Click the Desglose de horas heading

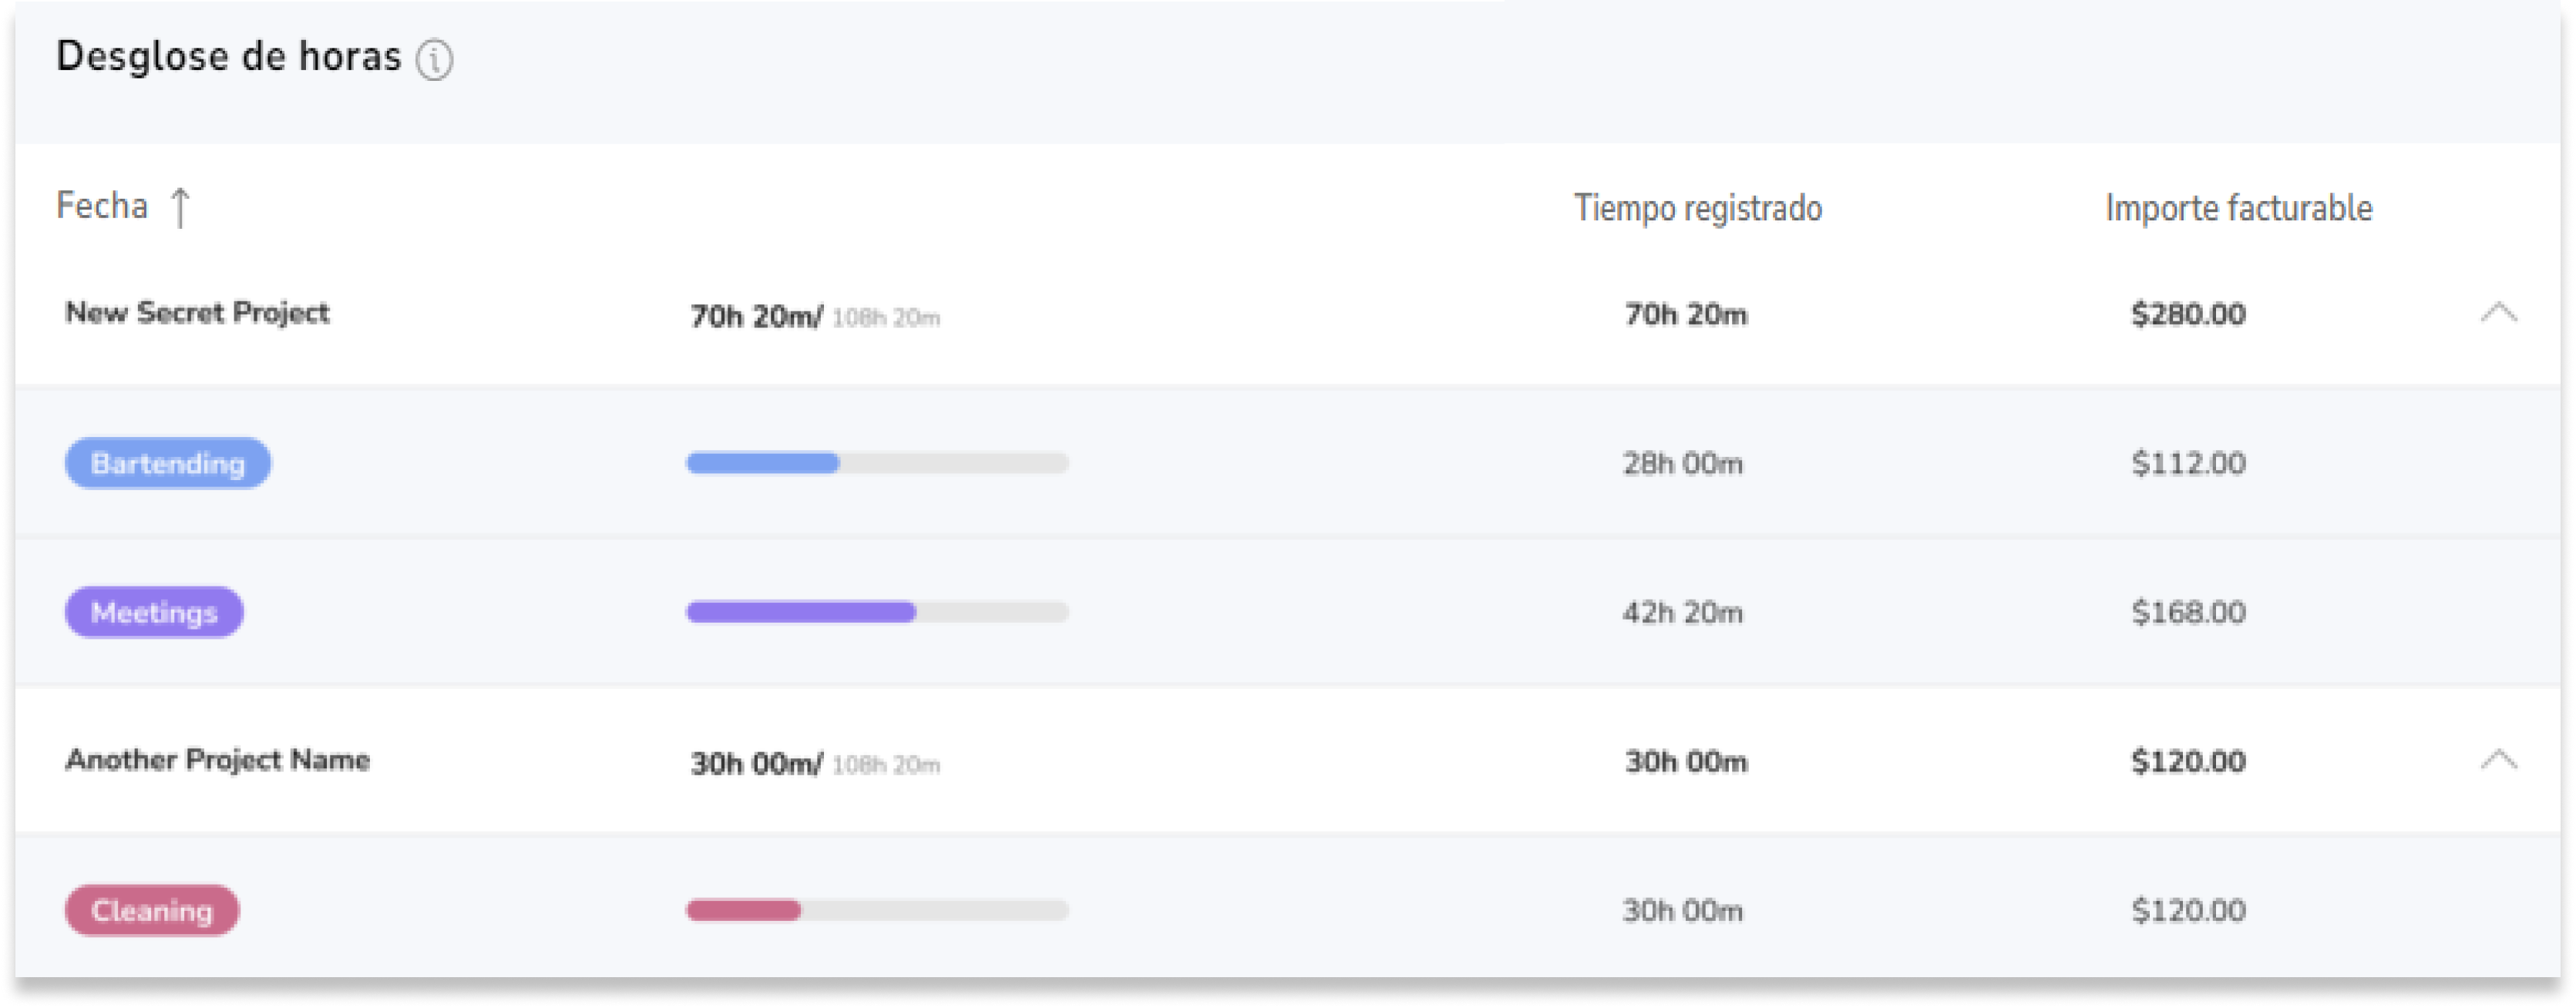228,57
